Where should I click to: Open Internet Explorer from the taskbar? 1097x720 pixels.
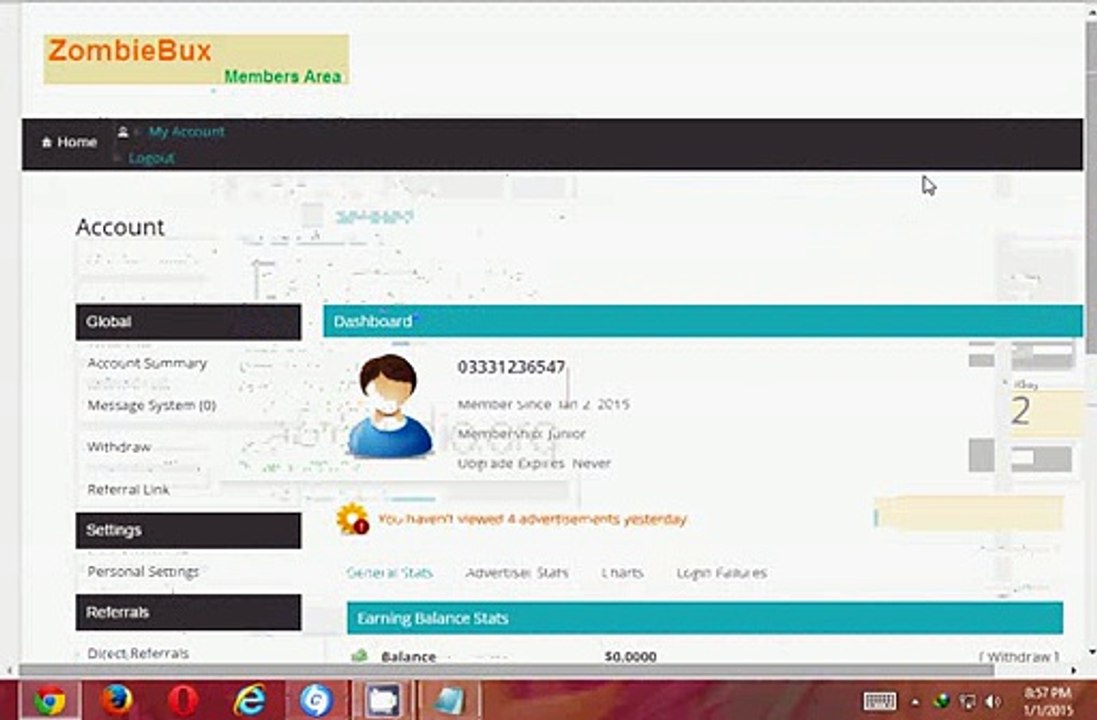point(250,700)
